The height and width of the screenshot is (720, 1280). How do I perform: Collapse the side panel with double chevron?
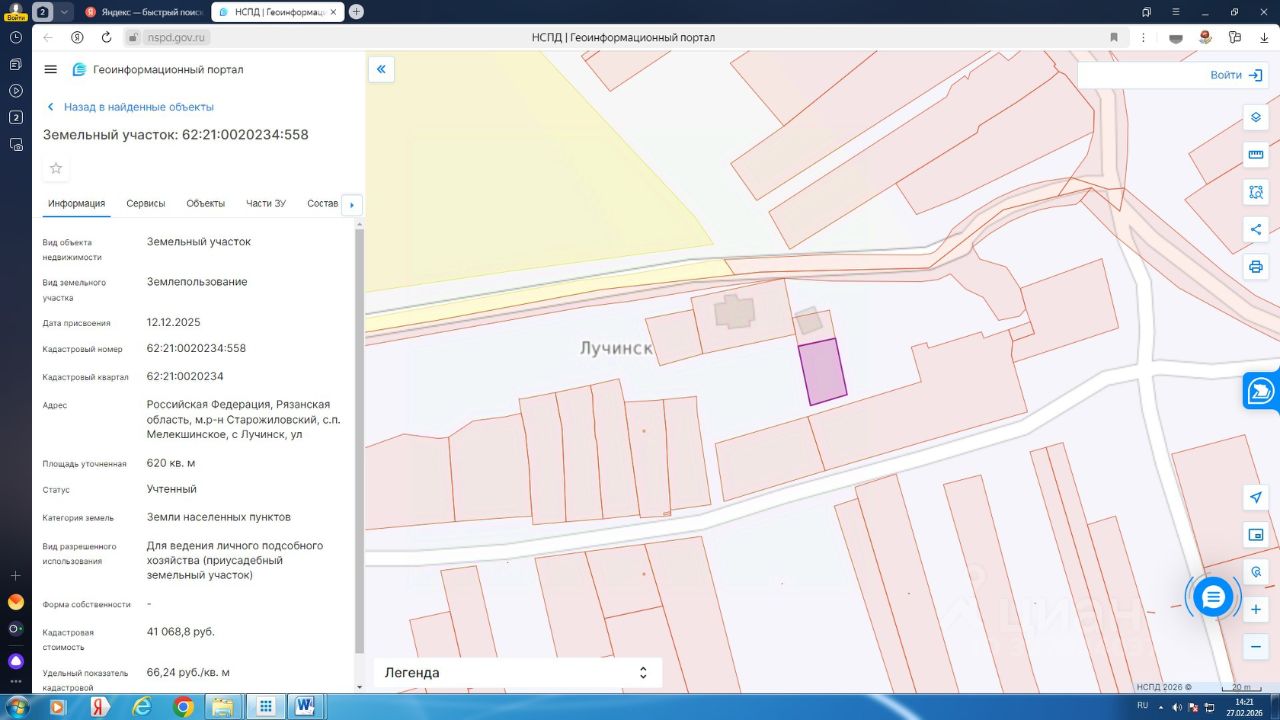point(381,69)
